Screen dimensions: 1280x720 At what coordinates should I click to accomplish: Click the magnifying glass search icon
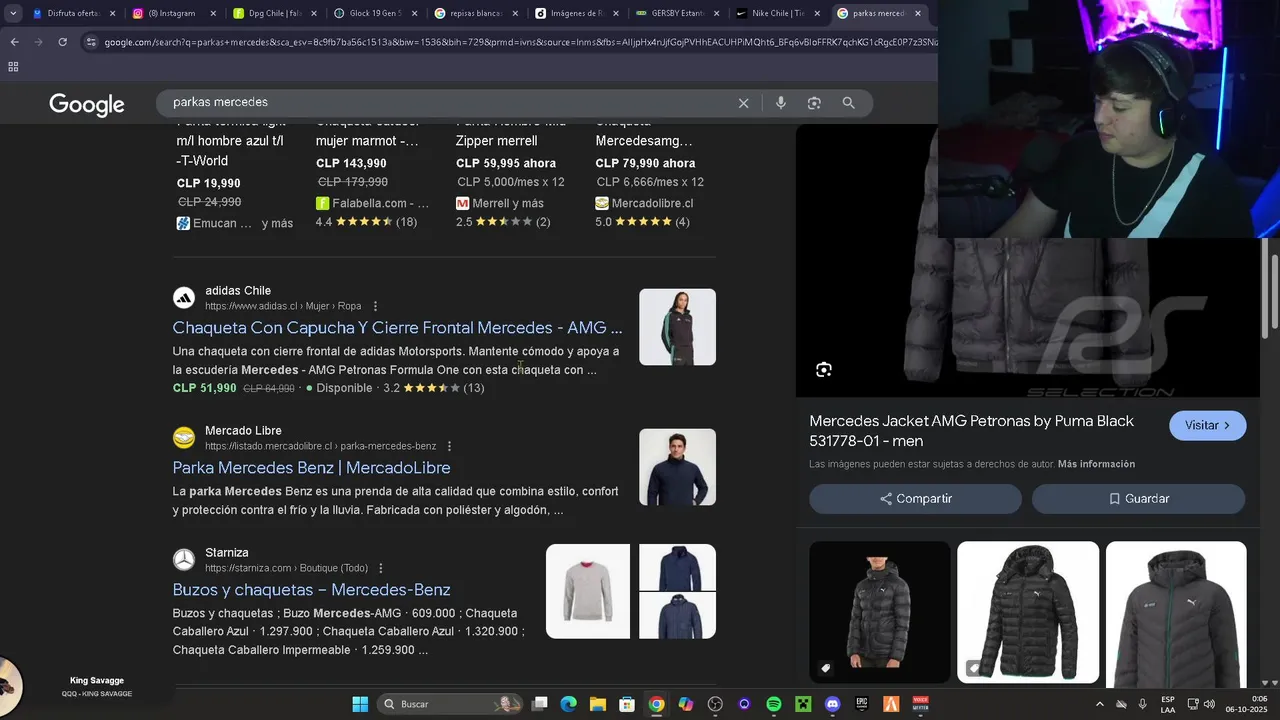click(849, 103)
